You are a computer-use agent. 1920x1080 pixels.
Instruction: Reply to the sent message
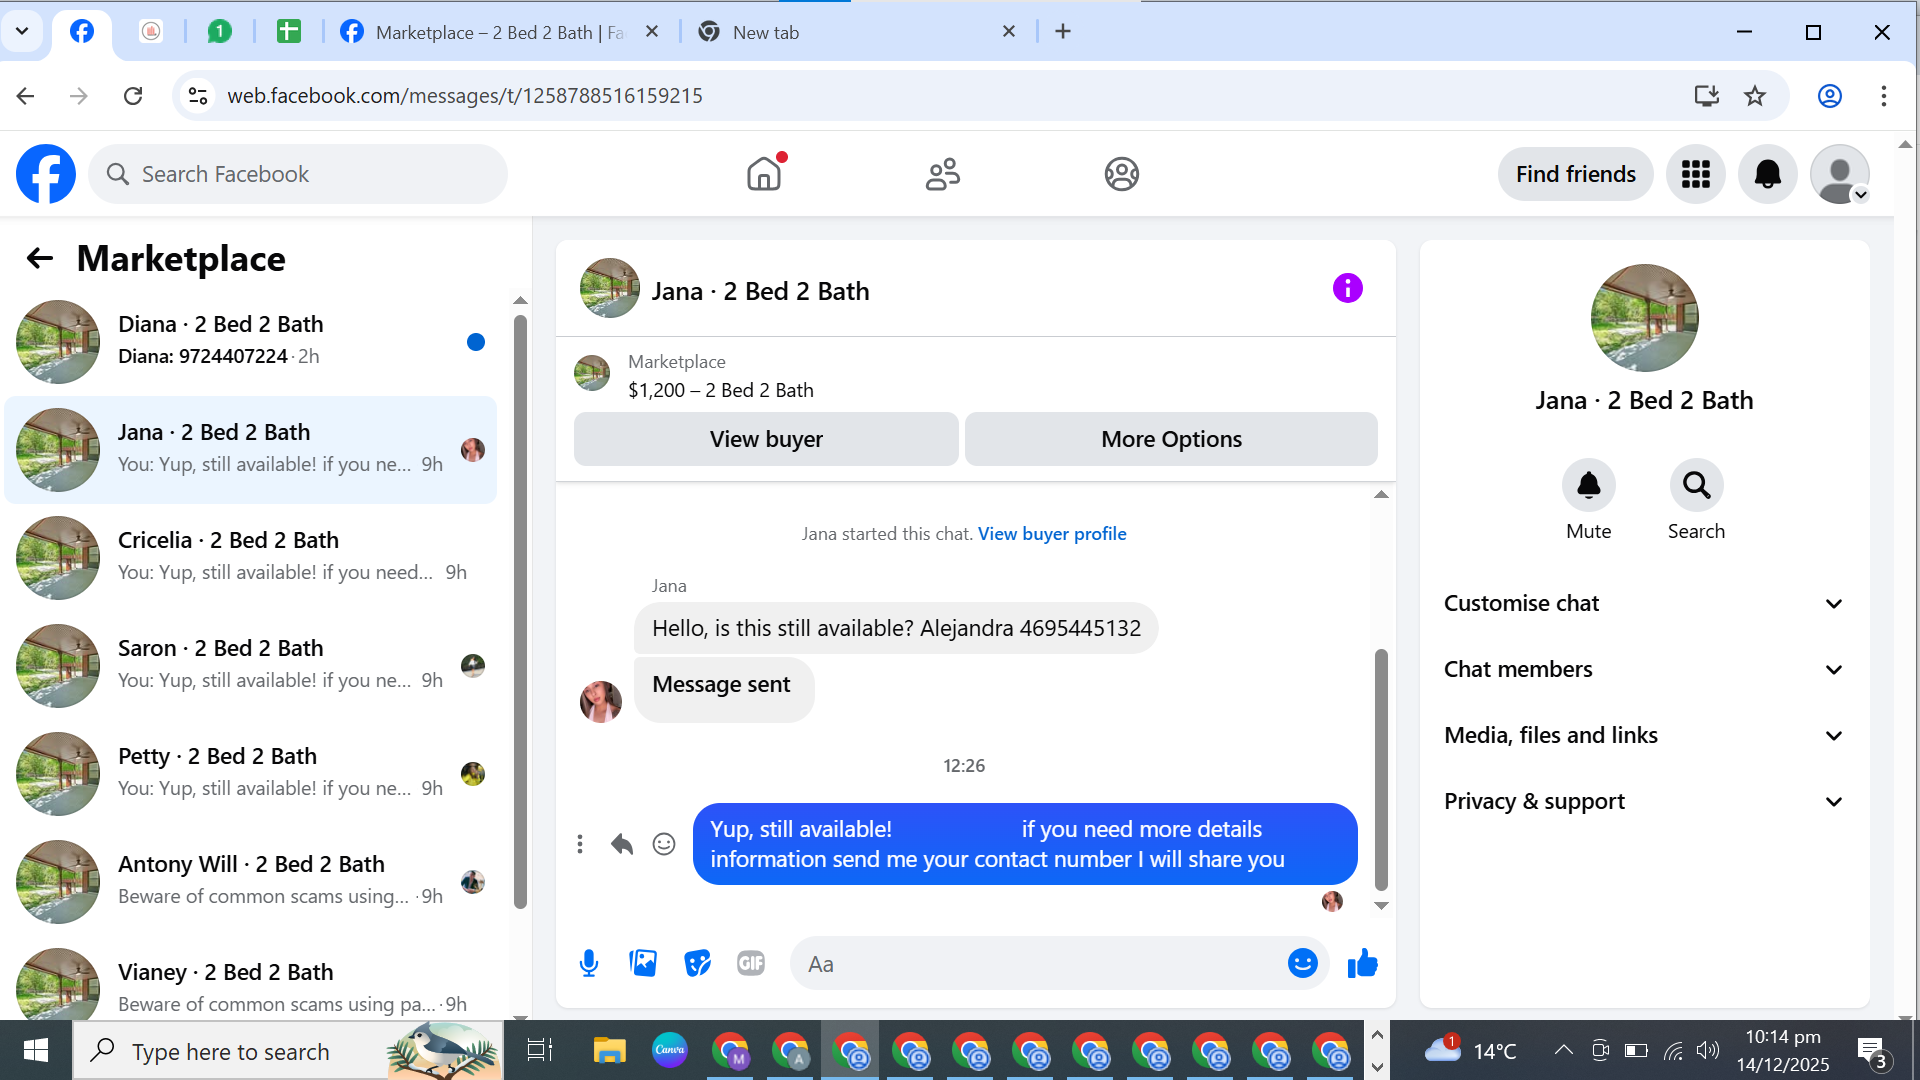(622, 844)
